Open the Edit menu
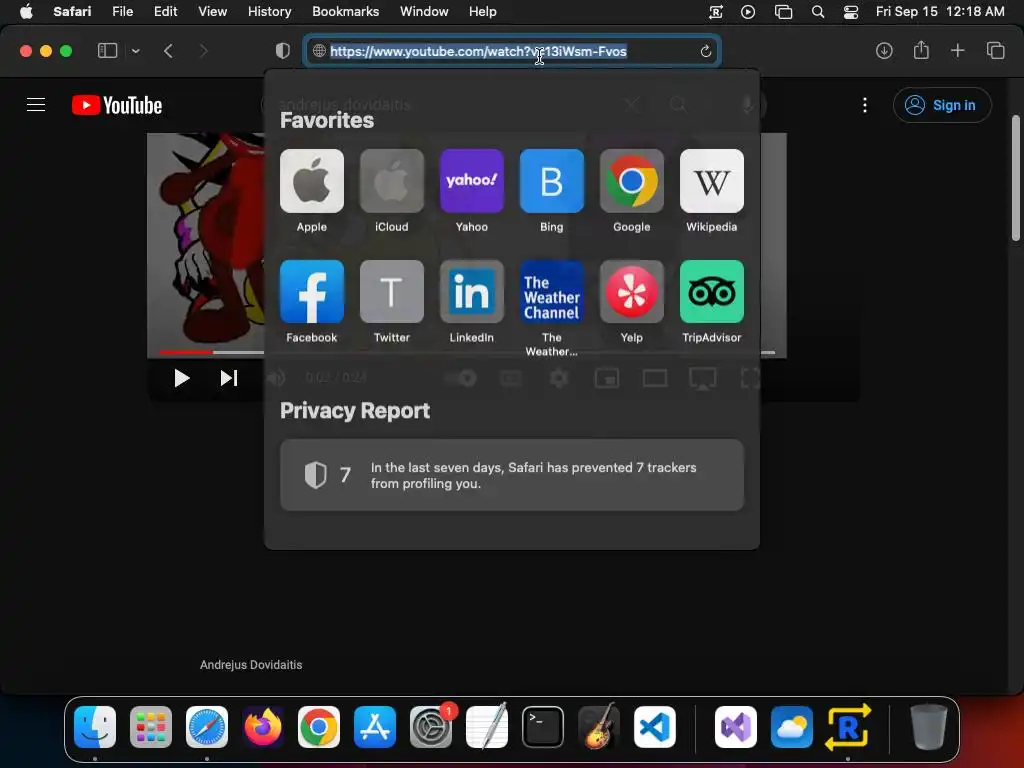The height and width of the screenshot is (768, 1024). (x=165, y=12)
